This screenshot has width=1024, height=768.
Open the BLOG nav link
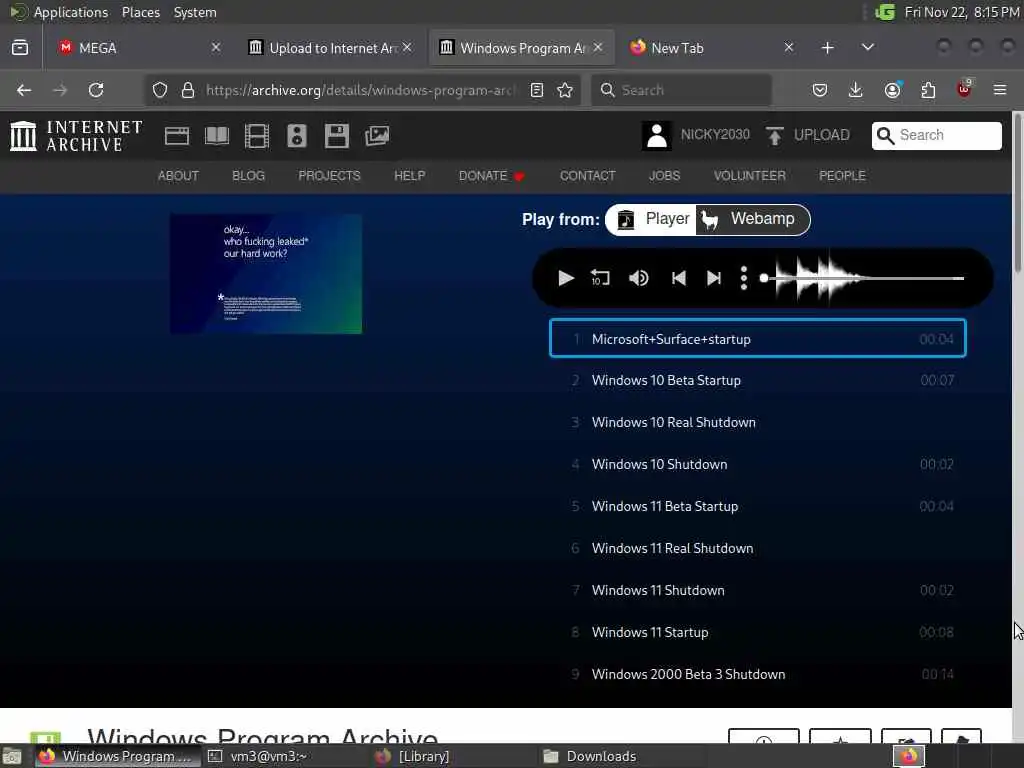pos(248,176)
